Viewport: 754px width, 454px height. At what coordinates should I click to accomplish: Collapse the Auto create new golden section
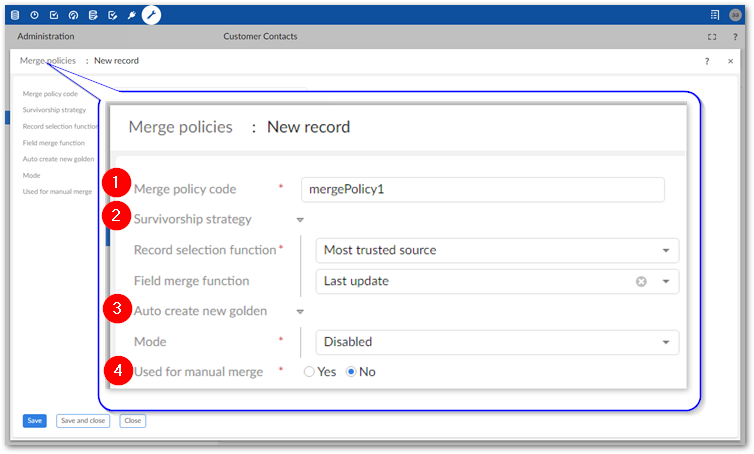[298, 311]
